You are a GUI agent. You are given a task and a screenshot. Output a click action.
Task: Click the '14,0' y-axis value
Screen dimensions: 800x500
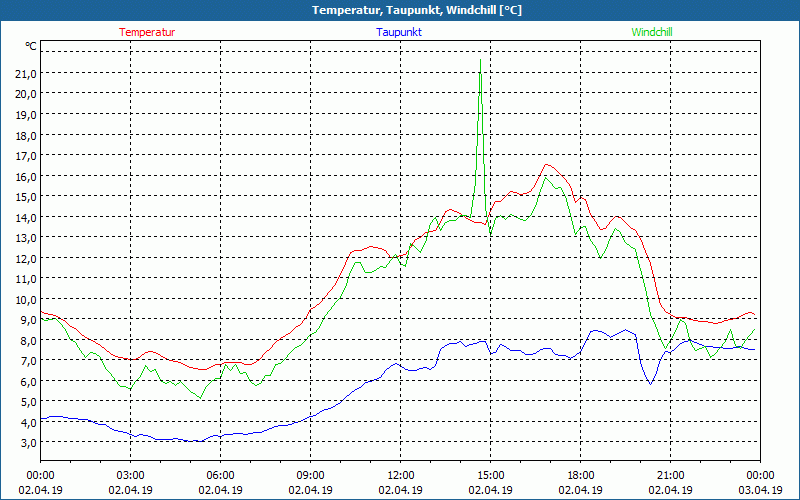26,217
